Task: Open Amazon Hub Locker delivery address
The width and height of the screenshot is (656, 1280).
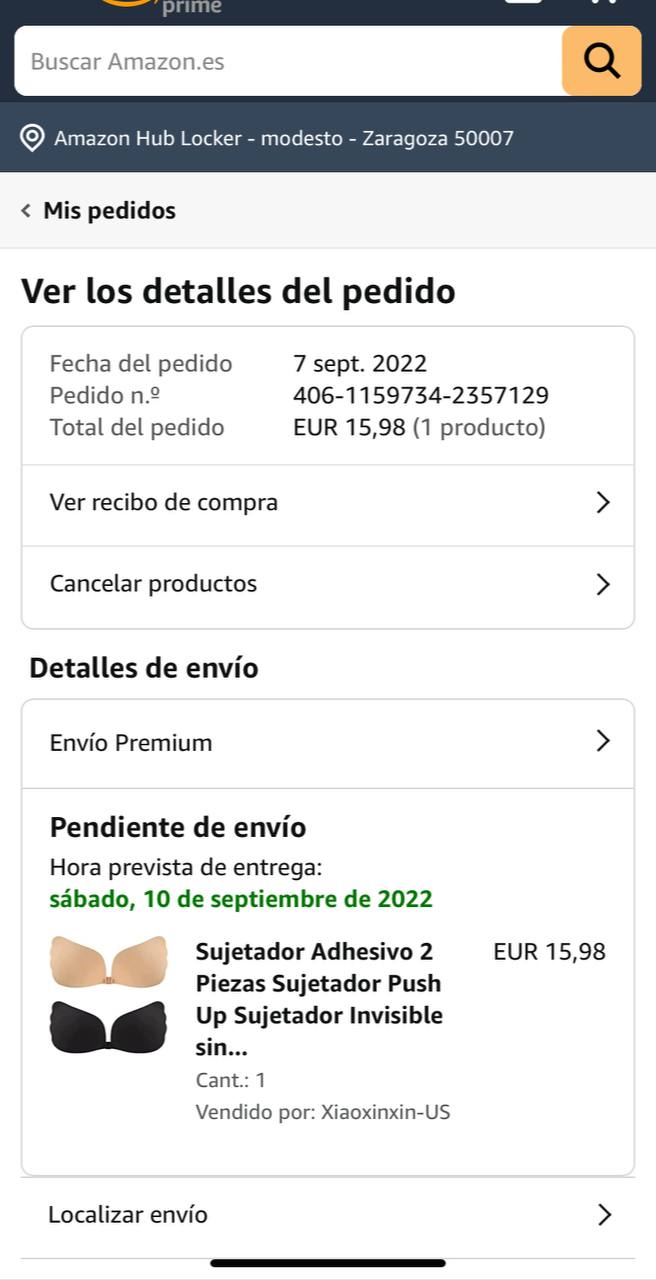Action: click(x=284, y=138)
